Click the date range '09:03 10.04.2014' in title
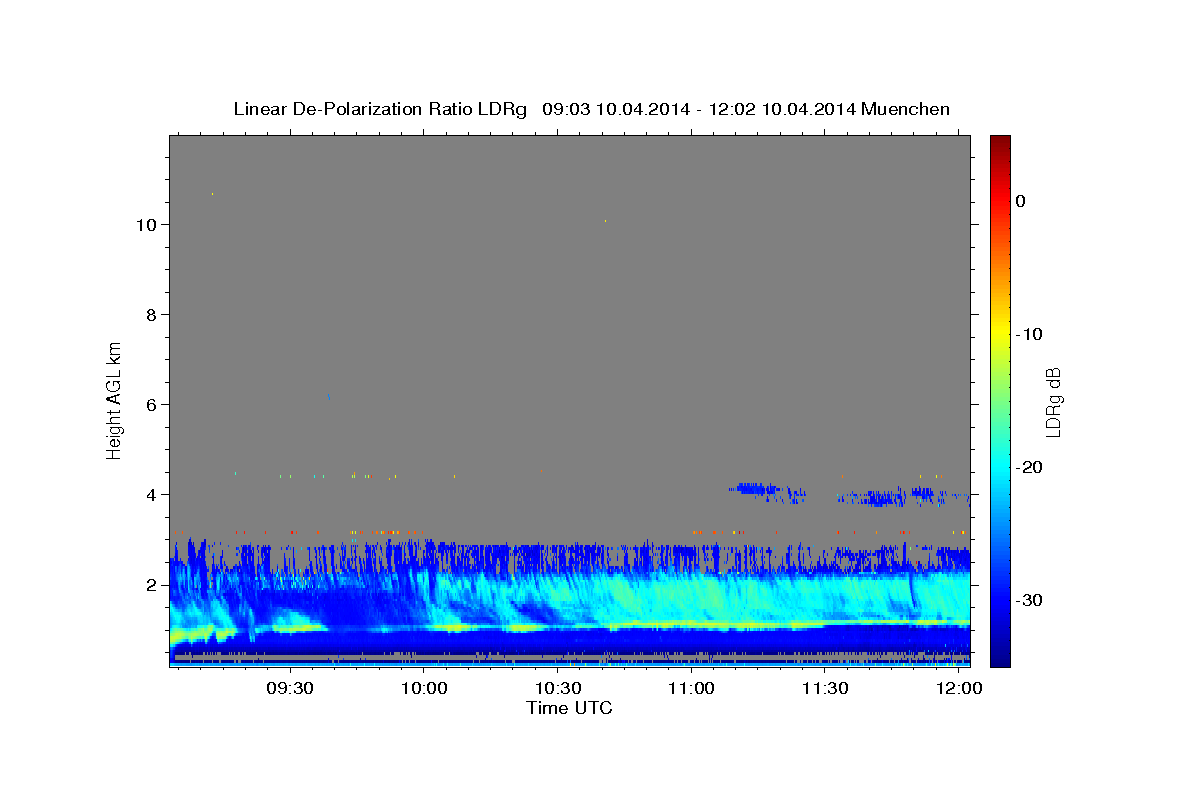 (616, 109)
